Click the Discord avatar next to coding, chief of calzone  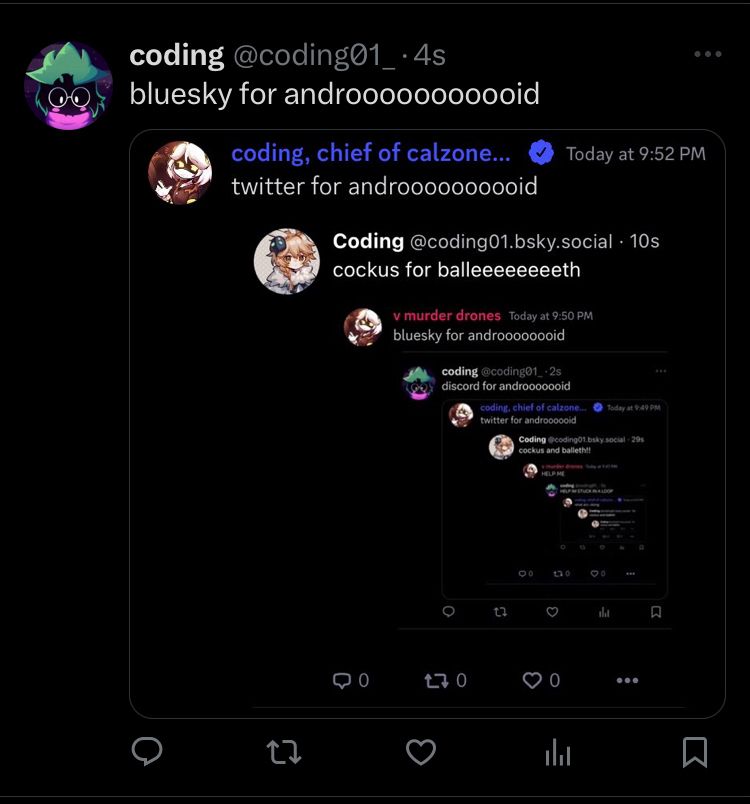(180, 173)
